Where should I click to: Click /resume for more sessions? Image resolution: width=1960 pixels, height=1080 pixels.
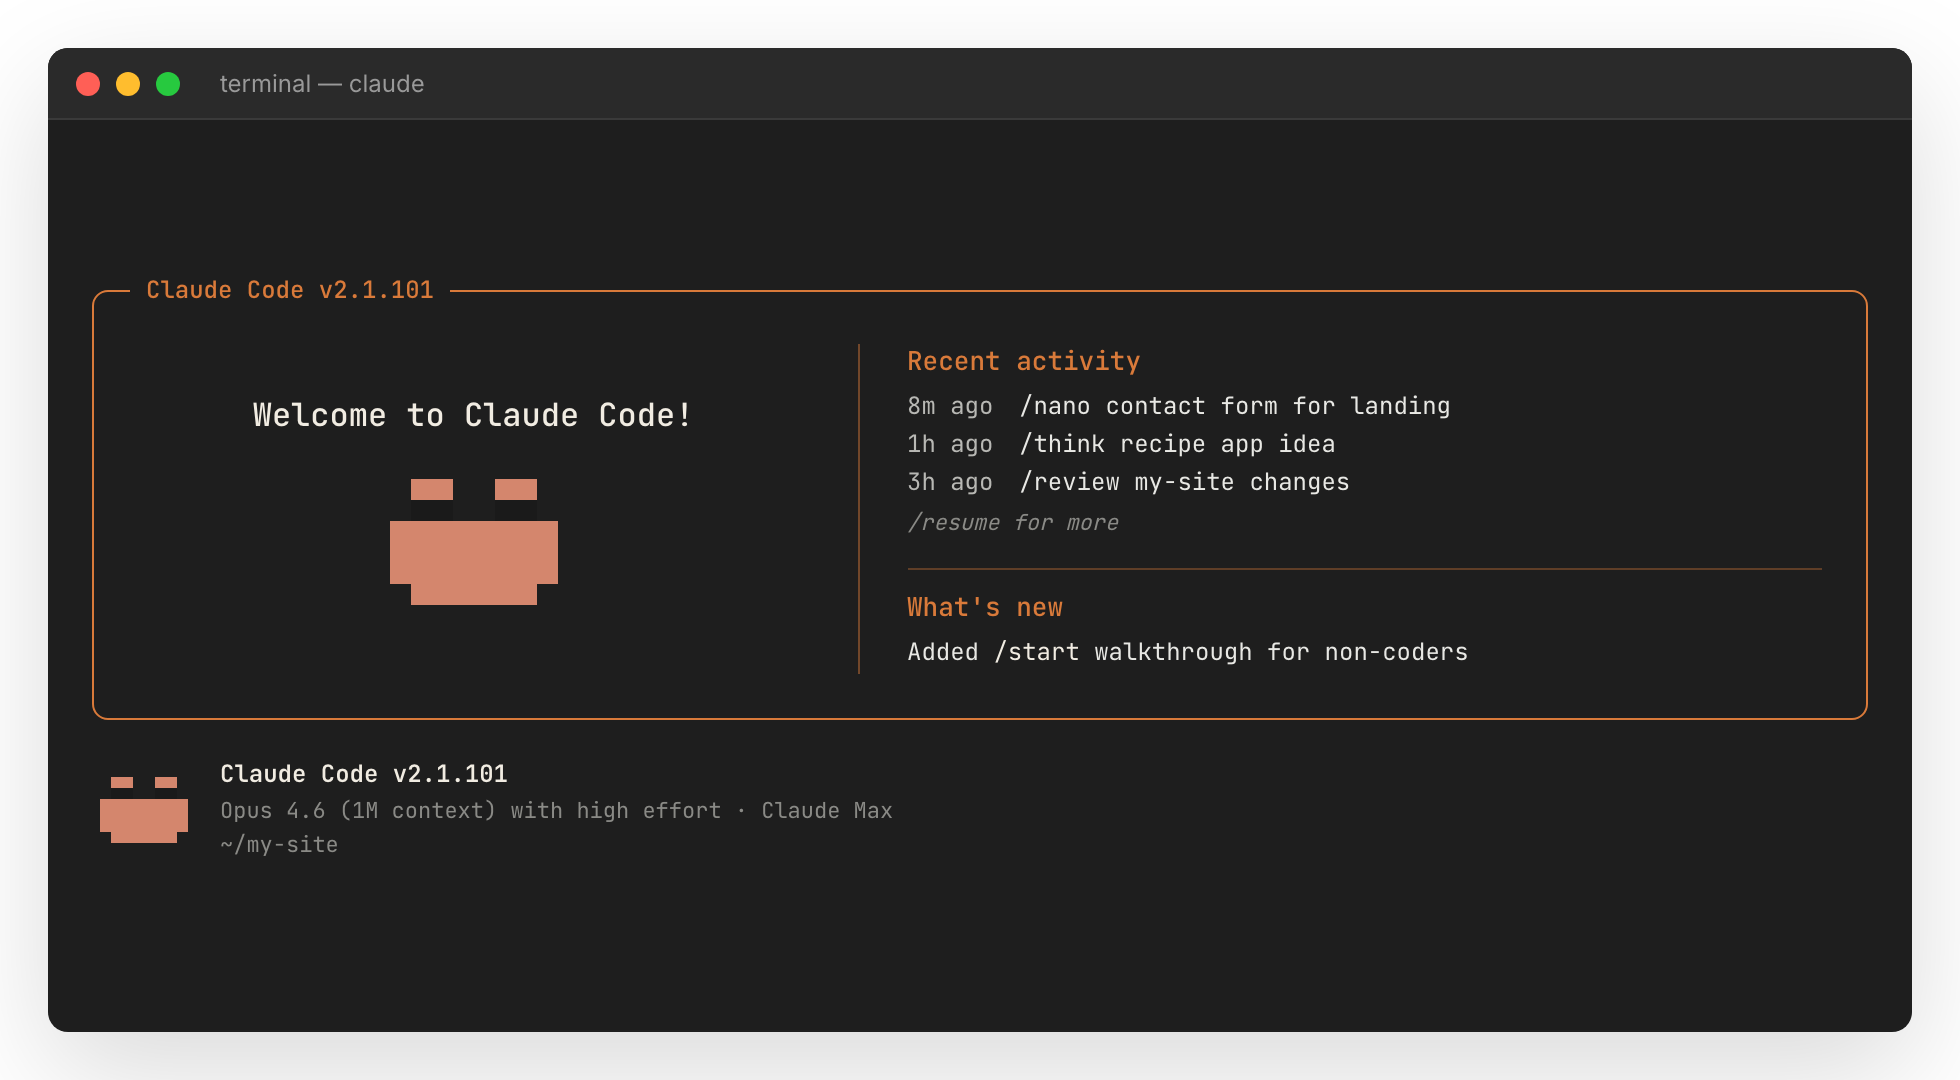coord(1013,522)
